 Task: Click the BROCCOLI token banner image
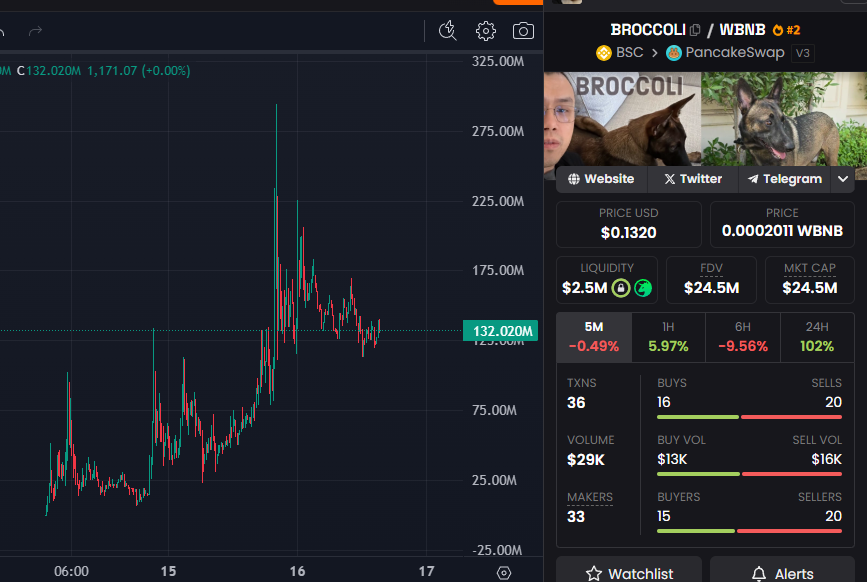coord(706,119)
